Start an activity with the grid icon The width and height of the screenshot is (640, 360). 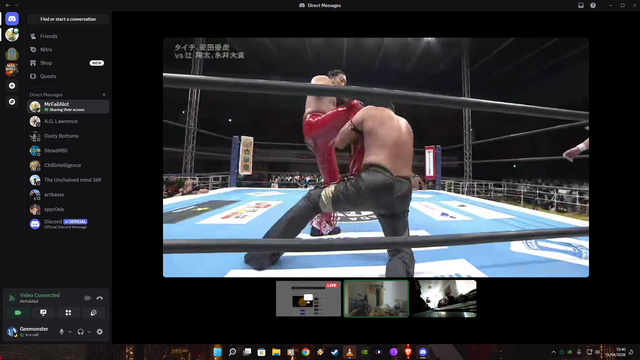point(68,313)
